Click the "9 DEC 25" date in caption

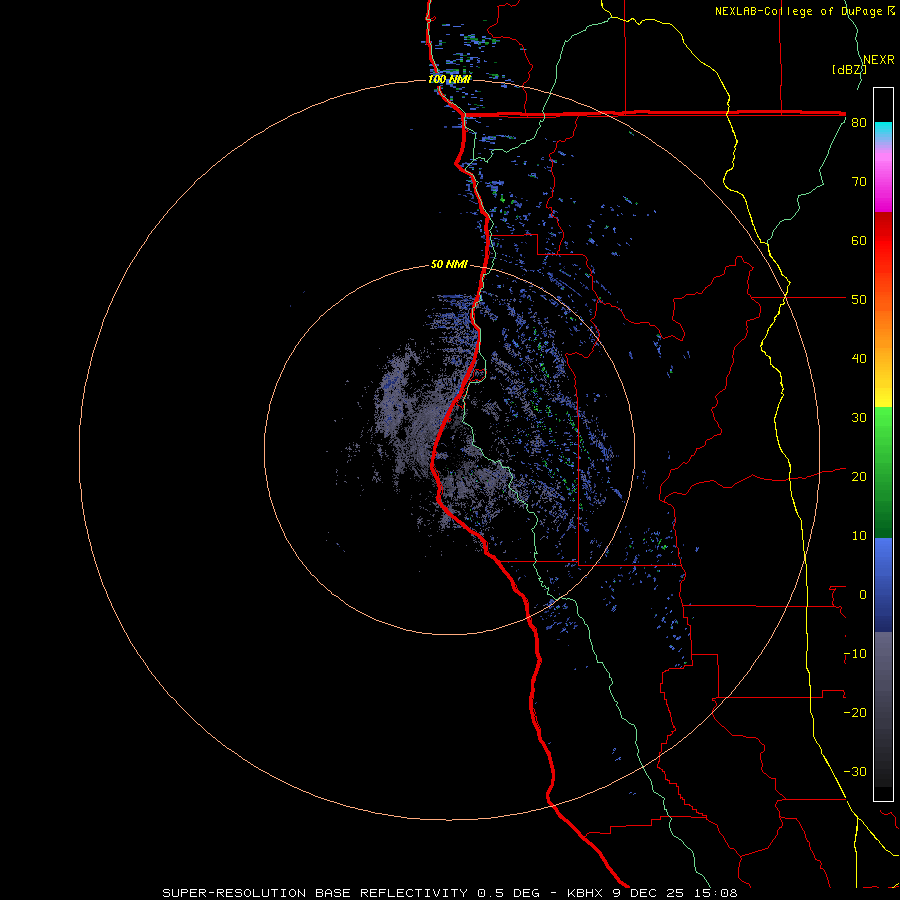[x=648, y=893]
